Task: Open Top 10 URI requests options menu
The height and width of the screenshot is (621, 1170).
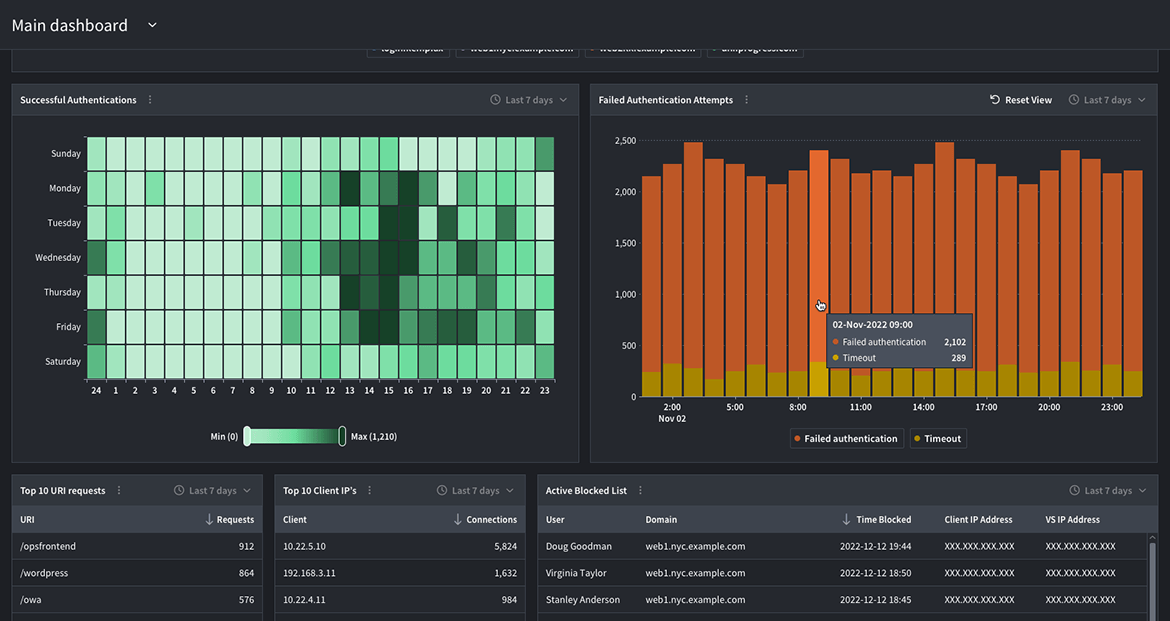Action: (119, 491)
